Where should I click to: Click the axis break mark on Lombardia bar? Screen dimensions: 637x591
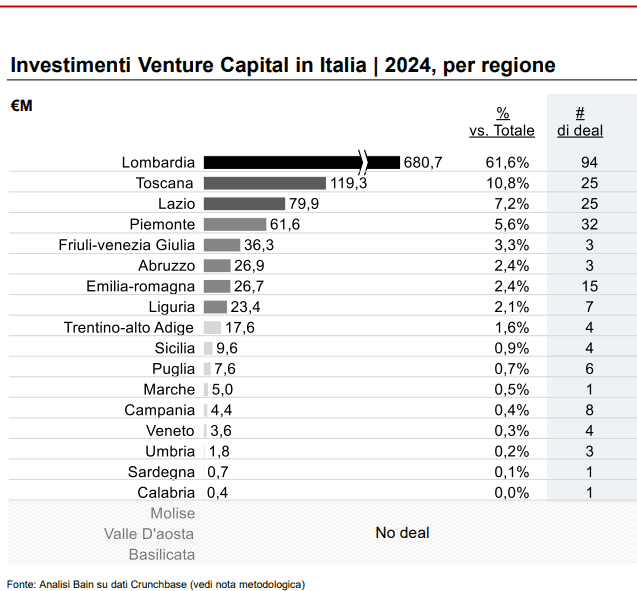364,162
